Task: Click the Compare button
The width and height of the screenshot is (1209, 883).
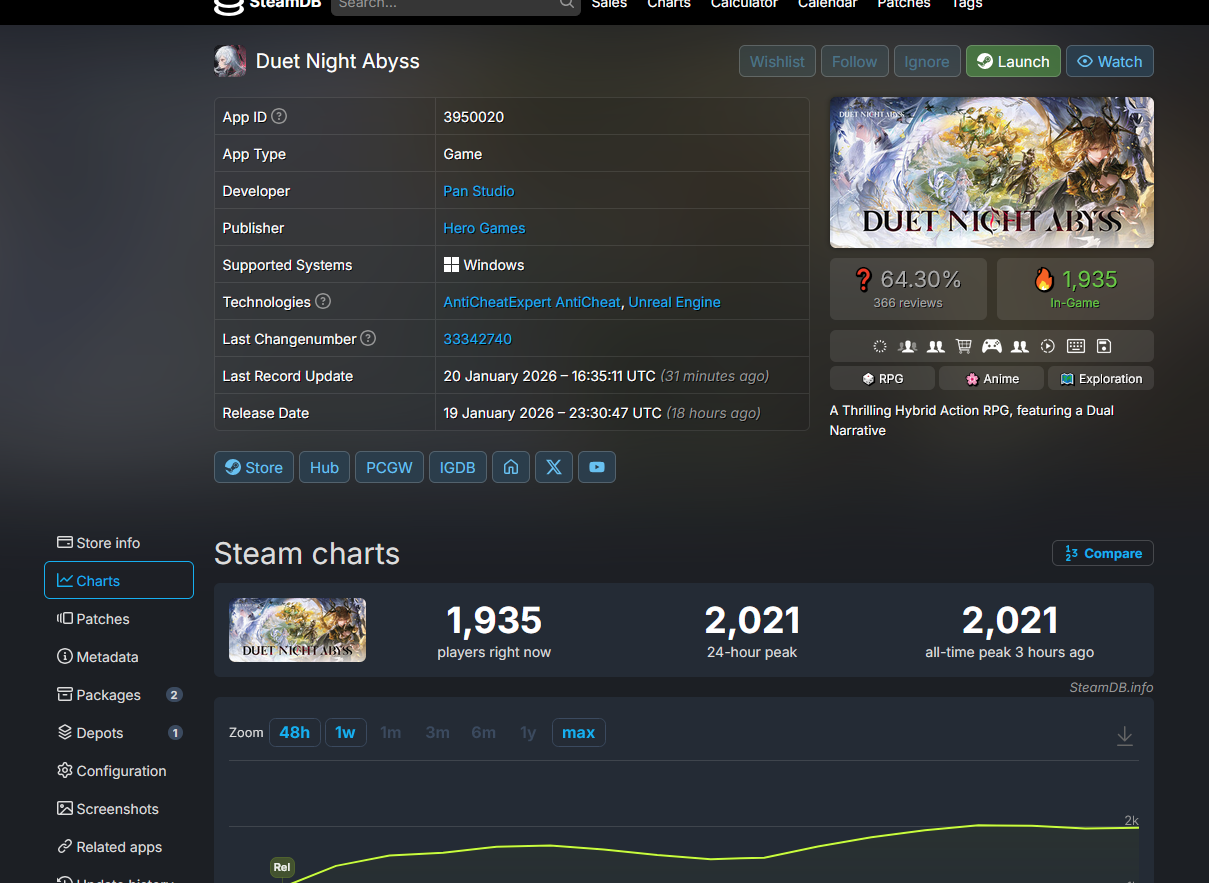Action: click(1103, 553)
